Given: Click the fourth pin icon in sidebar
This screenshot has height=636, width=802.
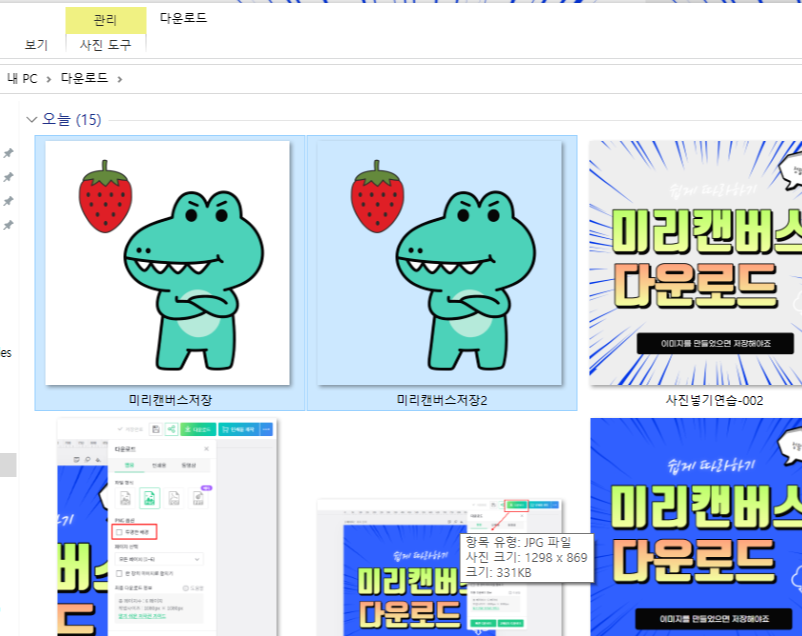Looking at the screenshot, I should [8, 225].
